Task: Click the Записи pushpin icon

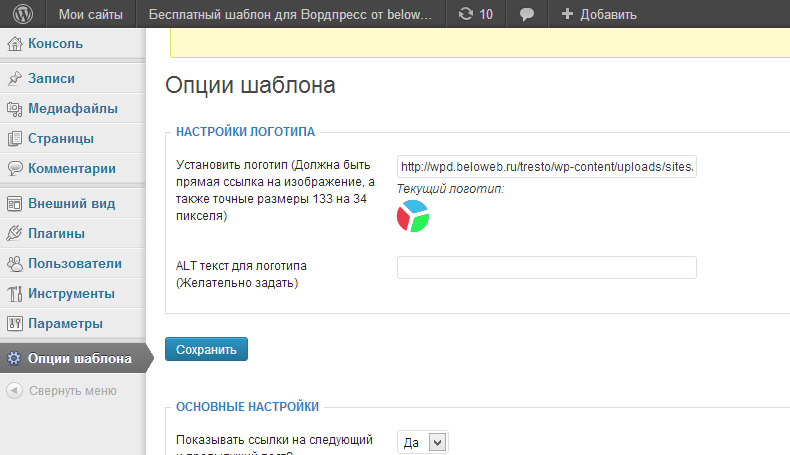Action: coord(14,79)
